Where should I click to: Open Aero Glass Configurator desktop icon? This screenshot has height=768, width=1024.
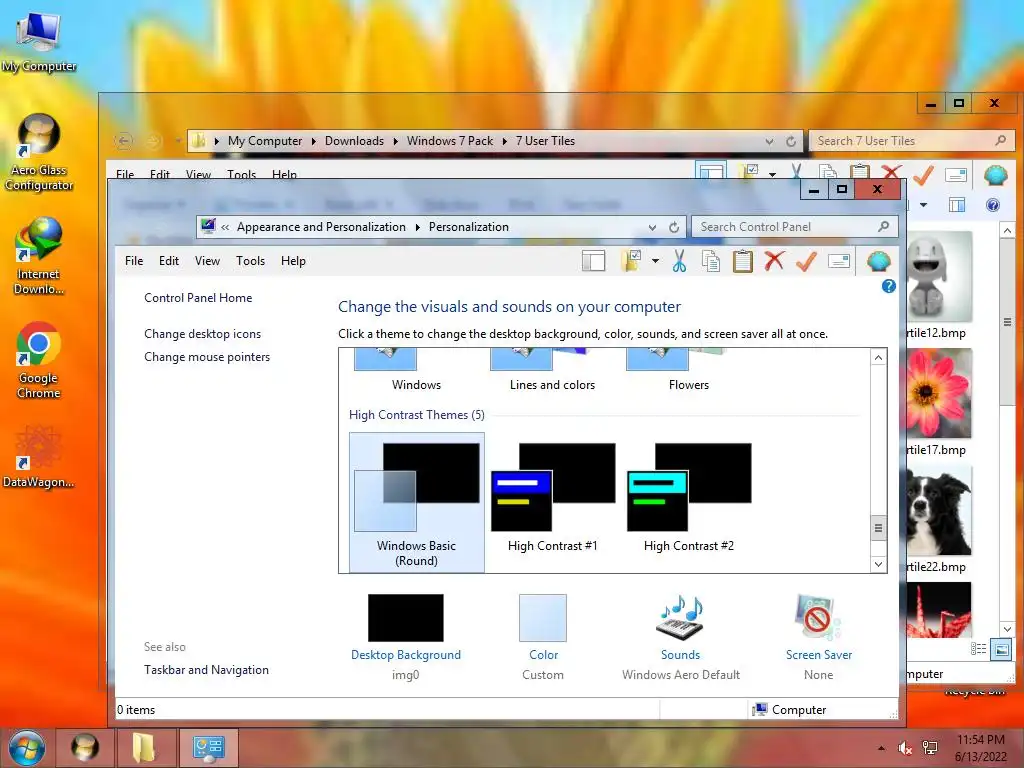coord(39,152)
